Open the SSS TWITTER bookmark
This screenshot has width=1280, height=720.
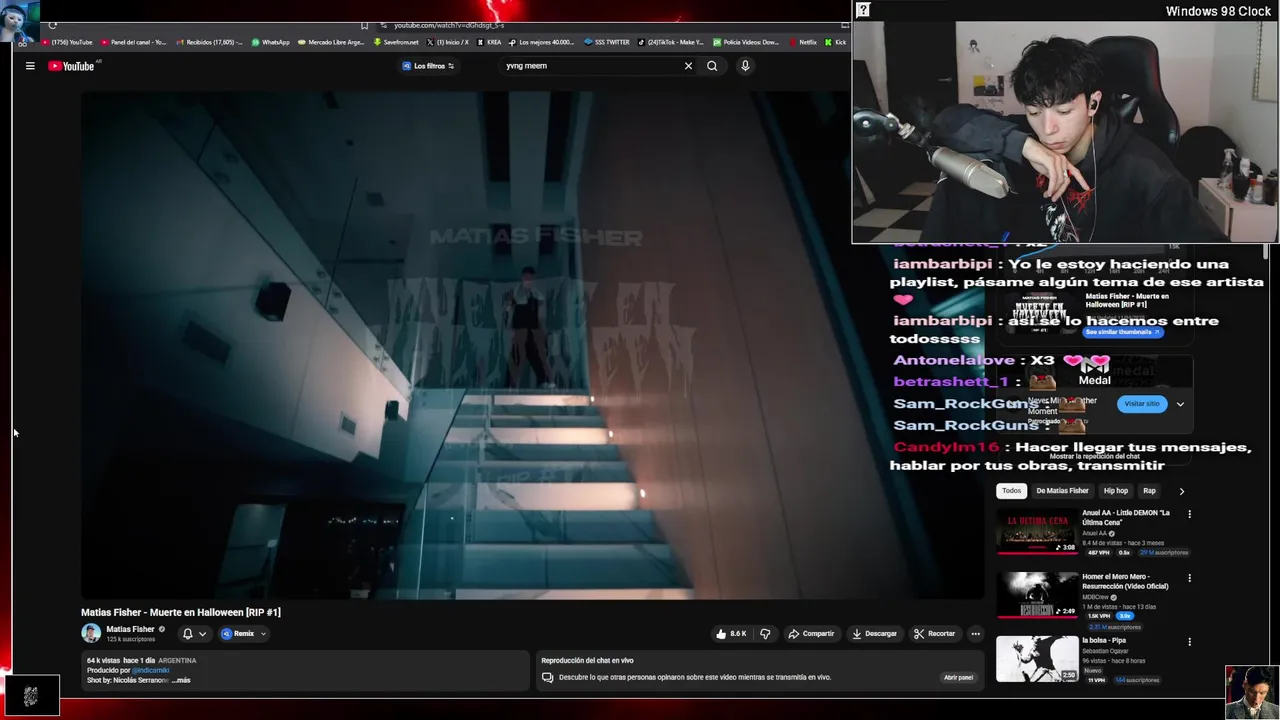point(607,42)
